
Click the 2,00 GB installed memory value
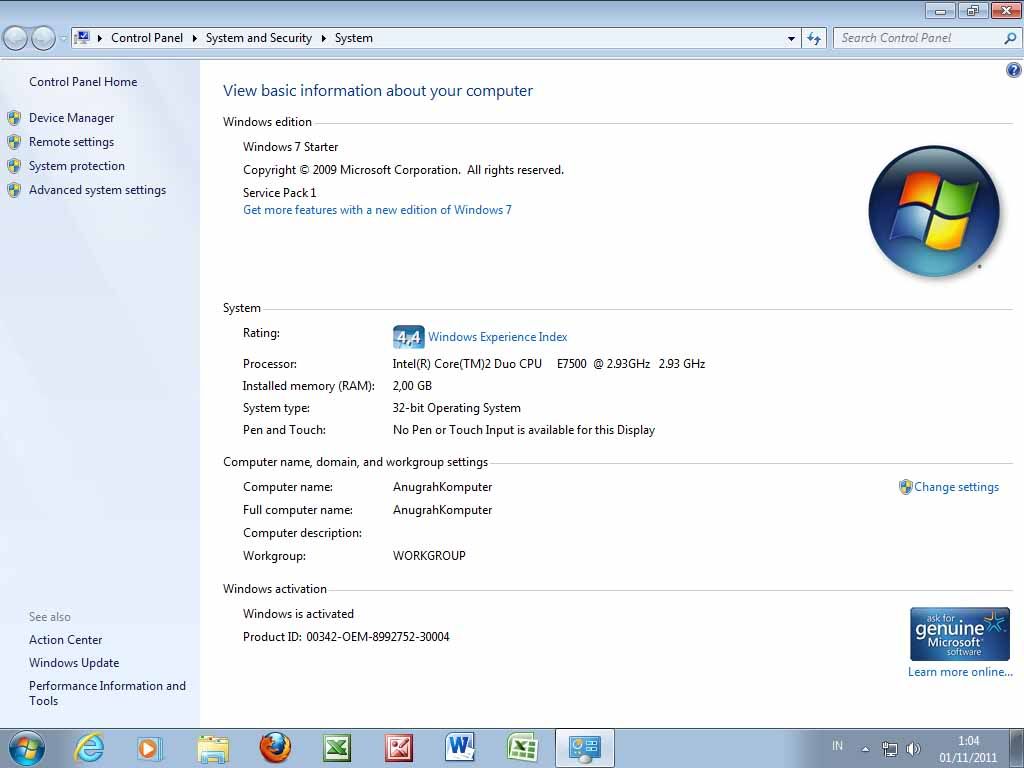point(412,386)
